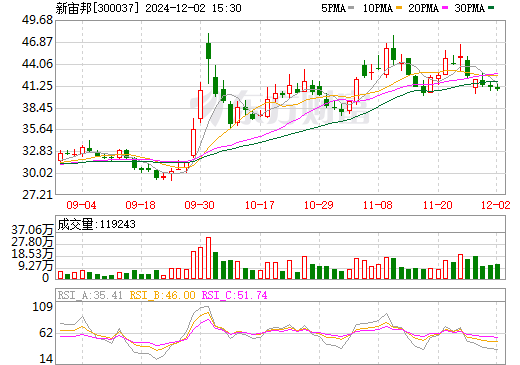Click volume axis label 37.06万
Screen dimensions: 520x365
32,230
